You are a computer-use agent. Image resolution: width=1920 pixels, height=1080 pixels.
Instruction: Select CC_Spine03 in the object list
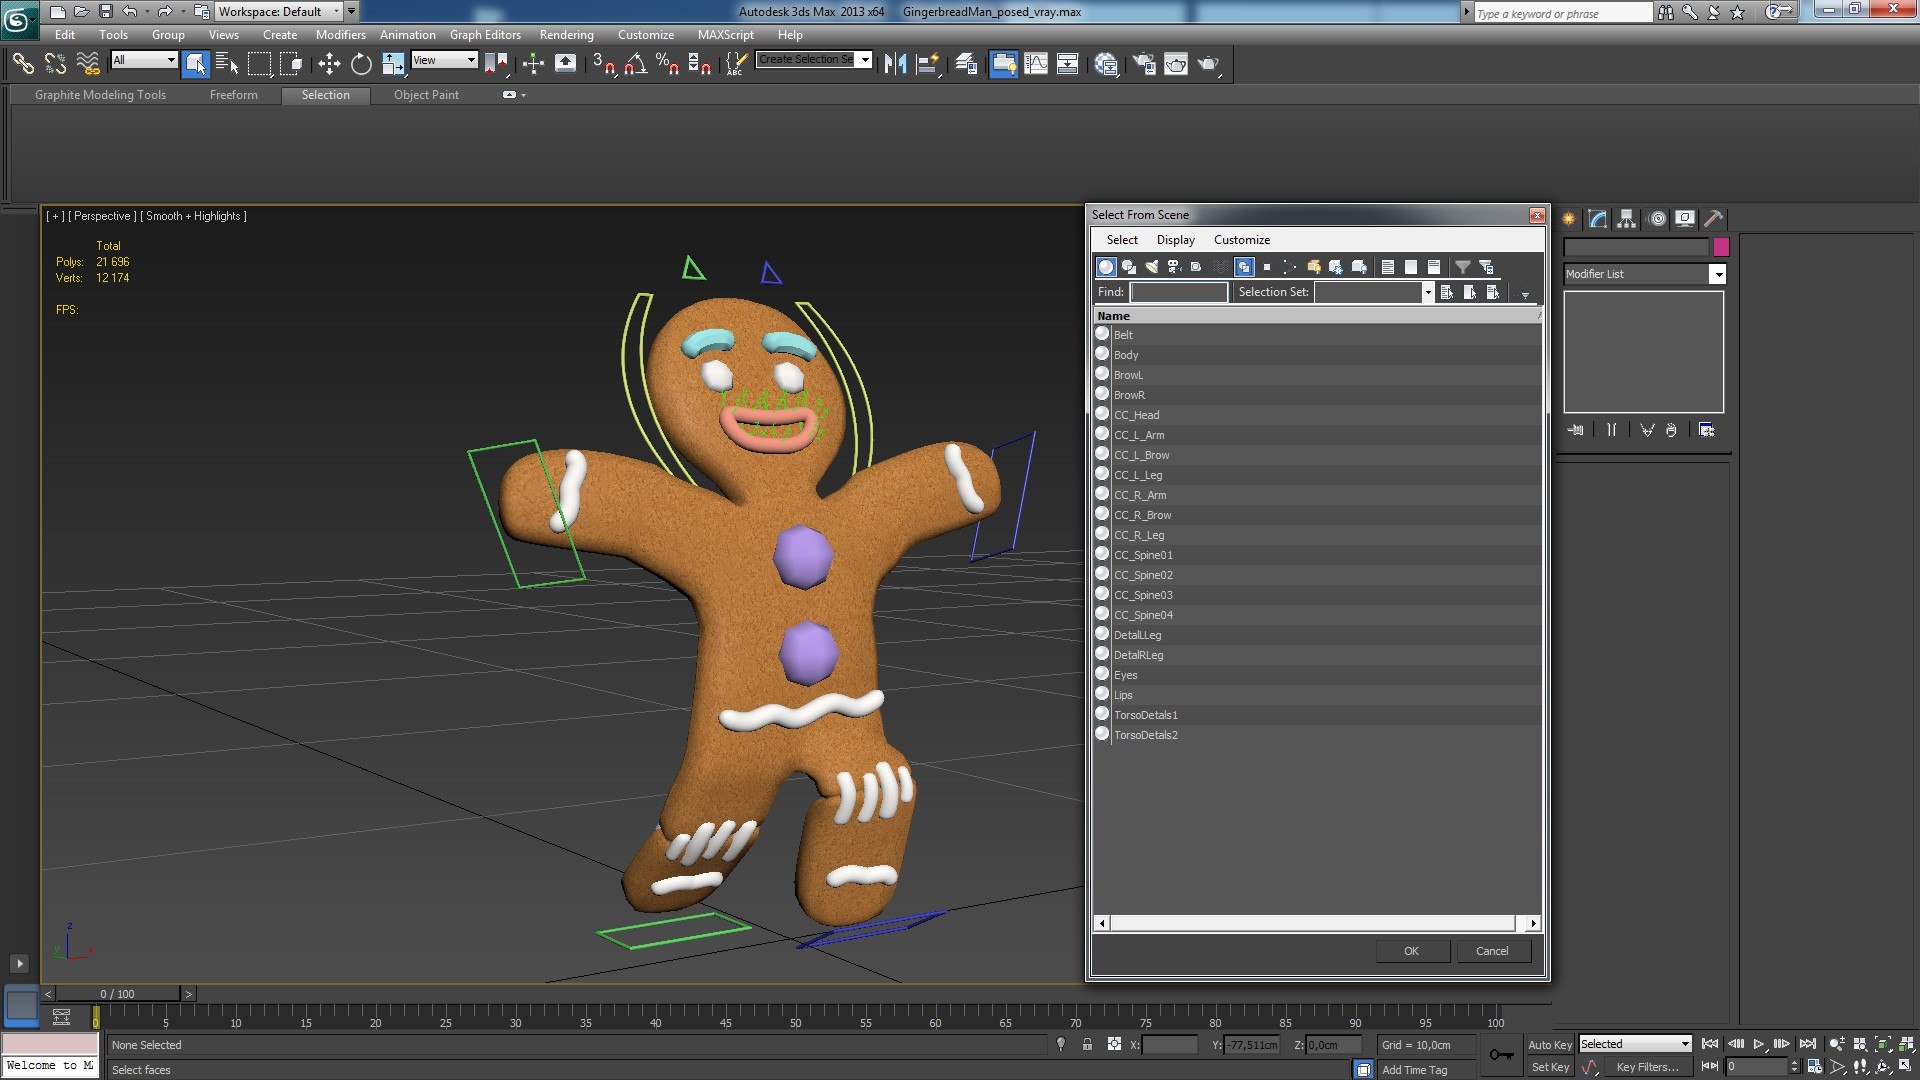(x=1317, y=595)
